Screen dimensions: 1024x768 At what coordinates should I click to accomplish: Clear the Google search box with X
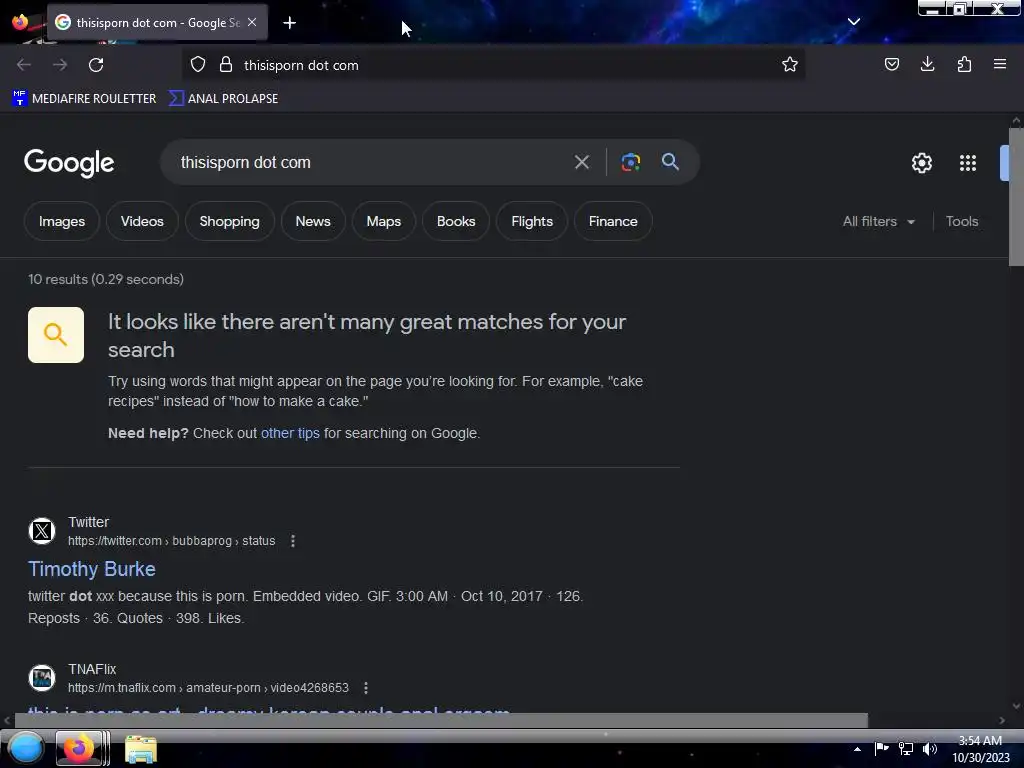[582, 162]
